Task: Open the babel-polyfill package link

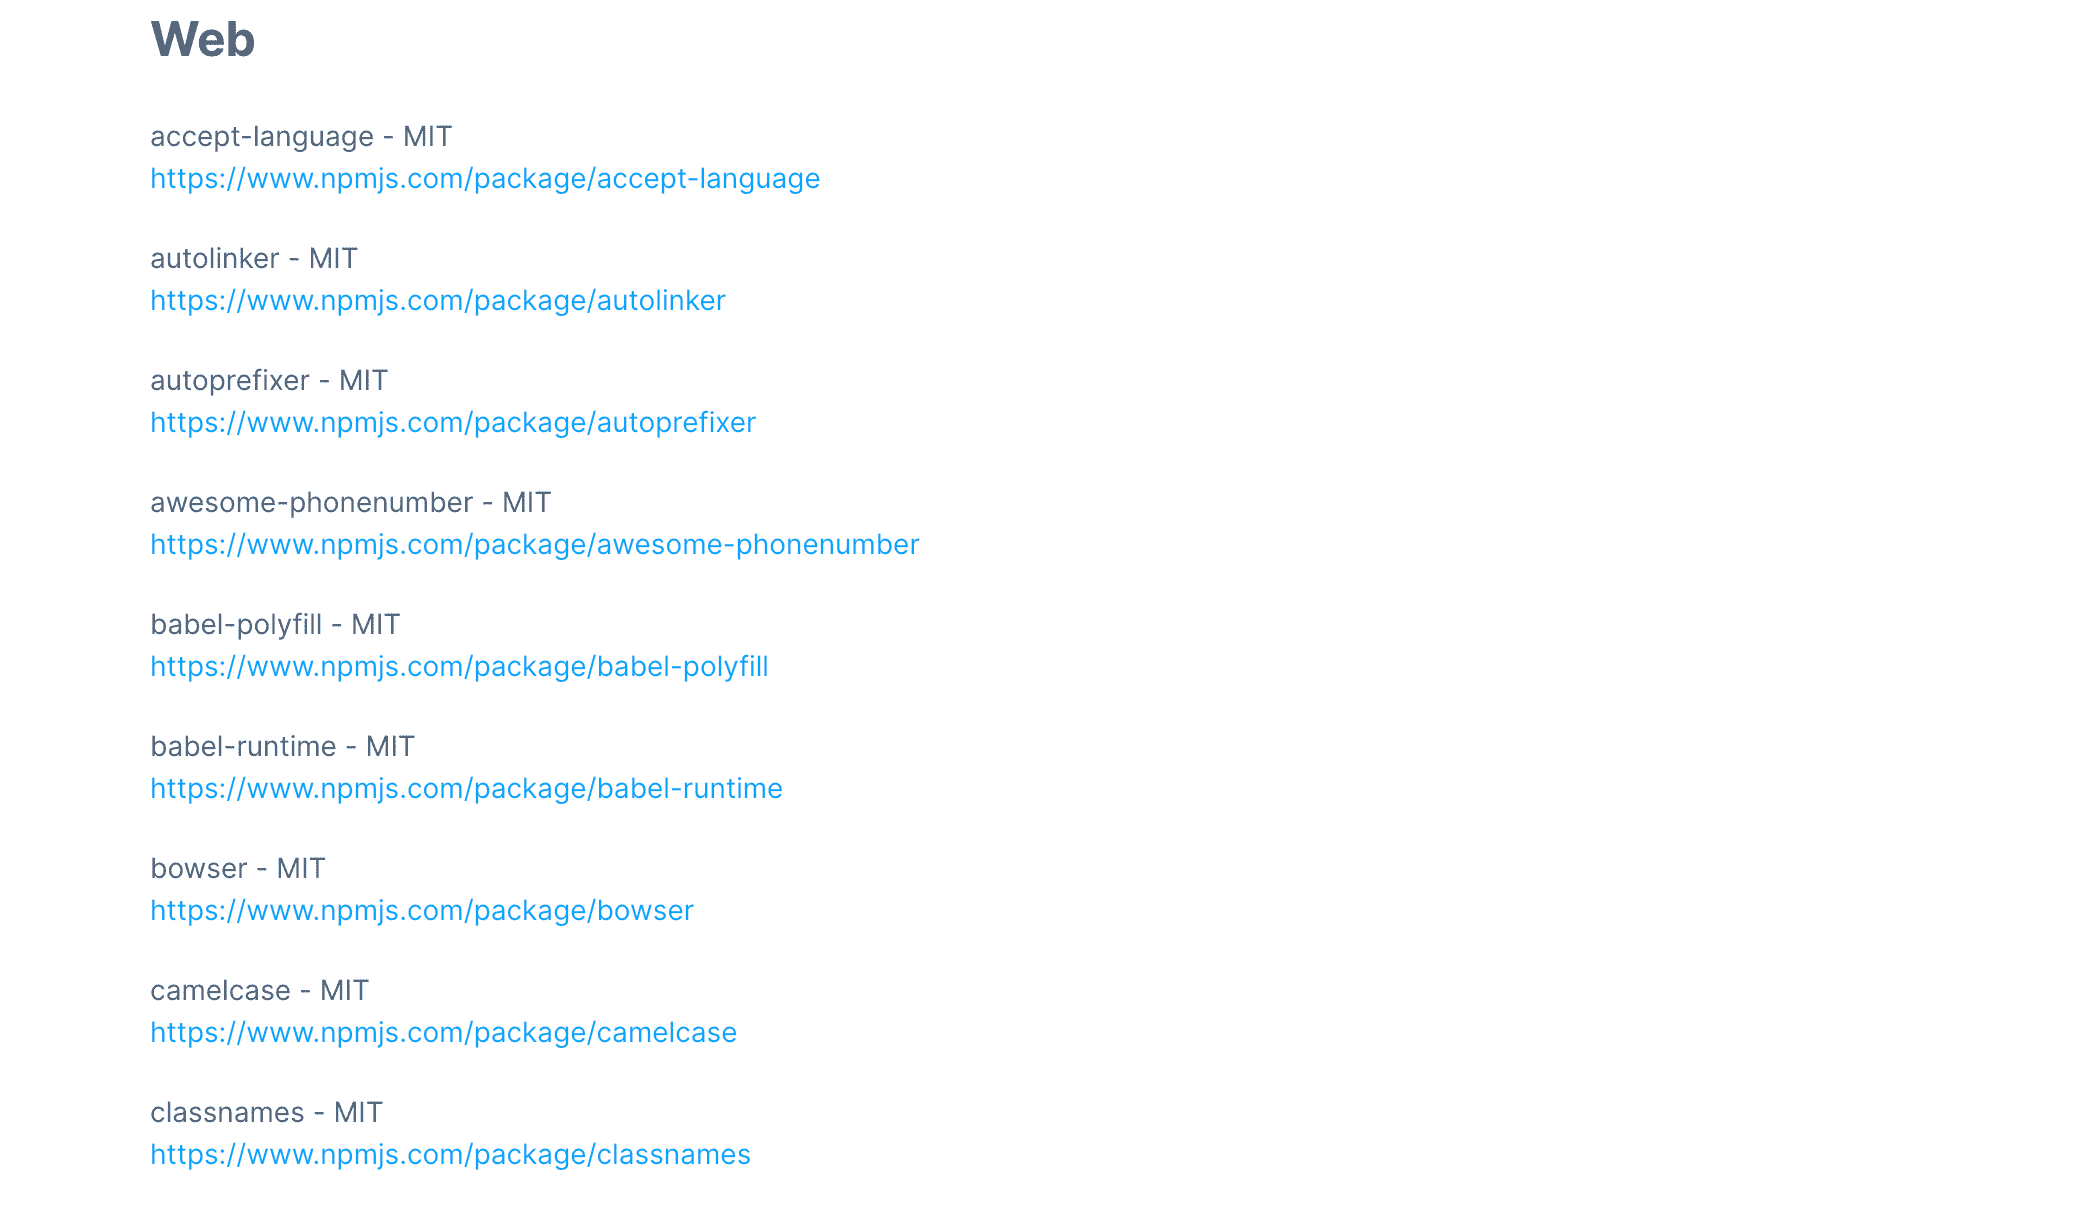Action: tap(459, 667)
